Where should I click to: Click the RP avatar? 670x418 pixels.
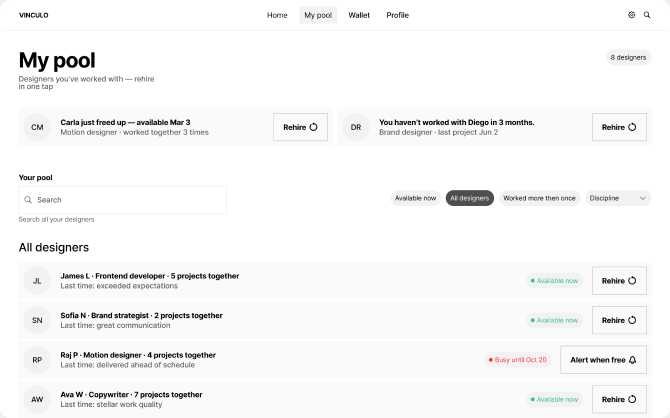(37, 360)
